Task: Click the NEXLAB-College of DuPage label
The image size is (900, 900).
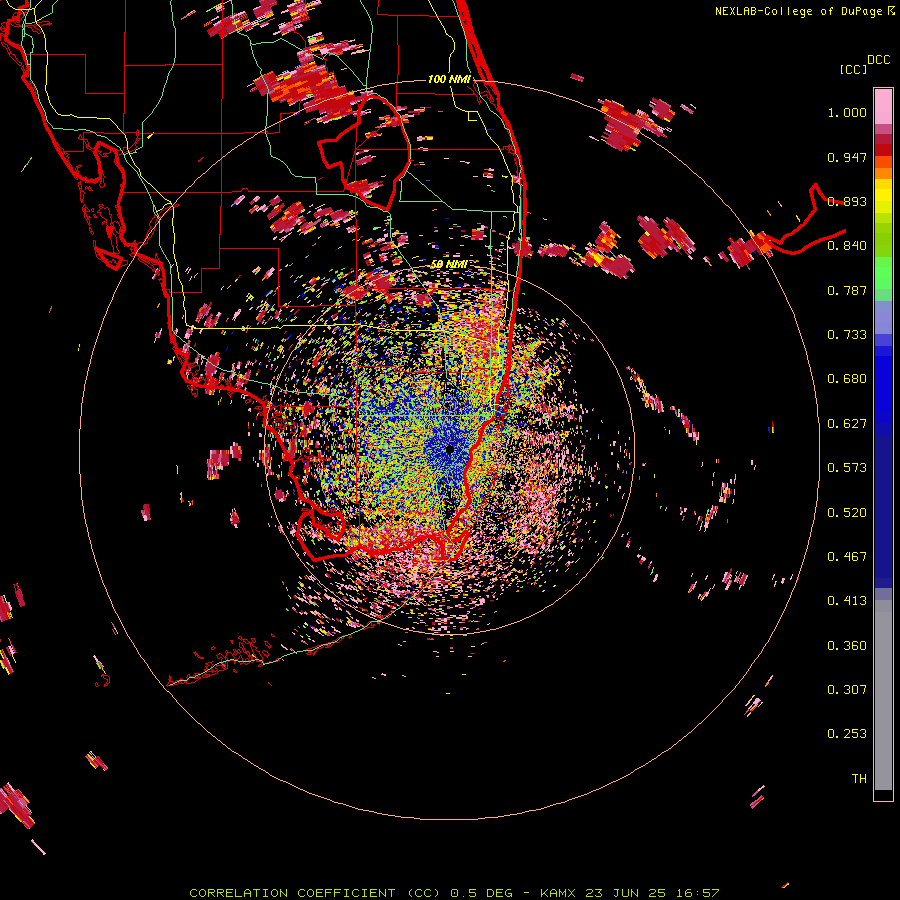Action: pyautogui.click(x=804, y=11)
